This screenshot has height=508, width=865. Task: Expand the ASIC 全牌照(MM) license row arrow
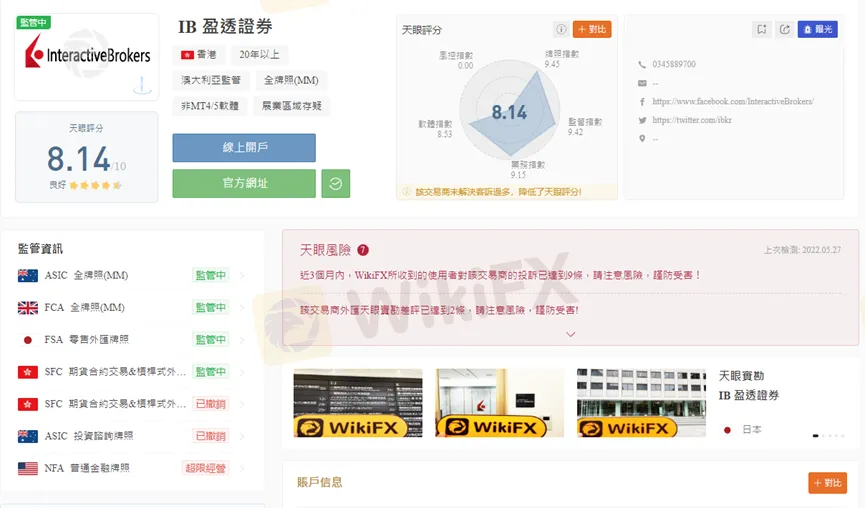tap(243, 276)
